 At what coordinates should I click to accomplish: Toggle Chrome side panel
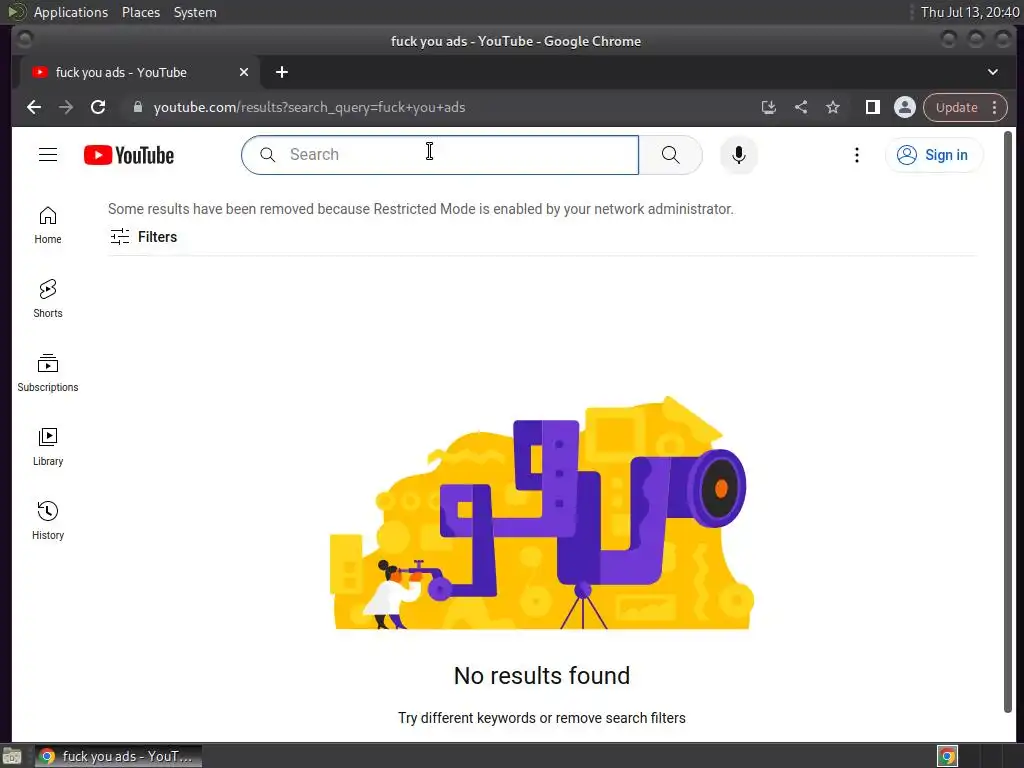pyautogui.click(x=872, y=107)
